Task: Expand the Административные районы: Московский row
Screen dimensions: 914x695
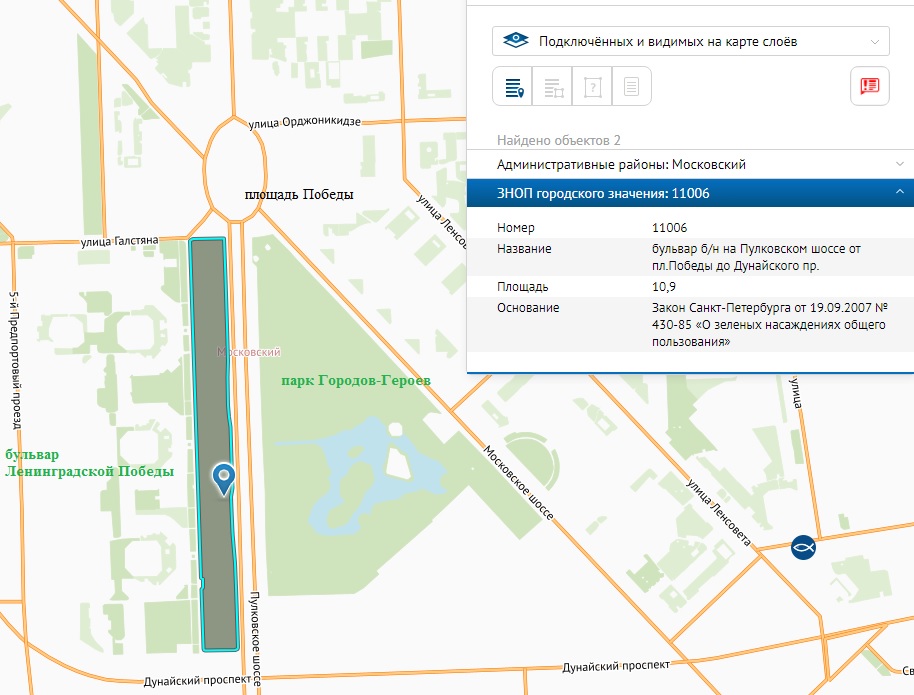Action: coord(690,164)
